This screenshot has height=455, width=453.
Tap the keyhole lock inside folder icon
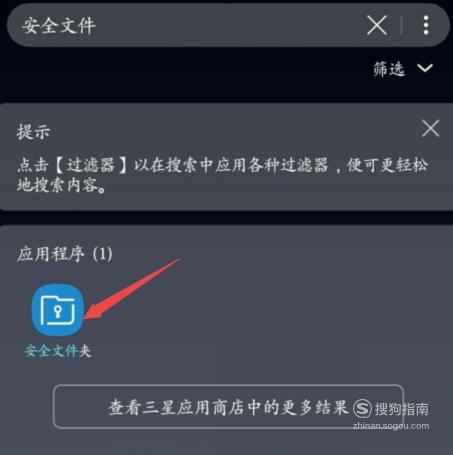[58, 312]
